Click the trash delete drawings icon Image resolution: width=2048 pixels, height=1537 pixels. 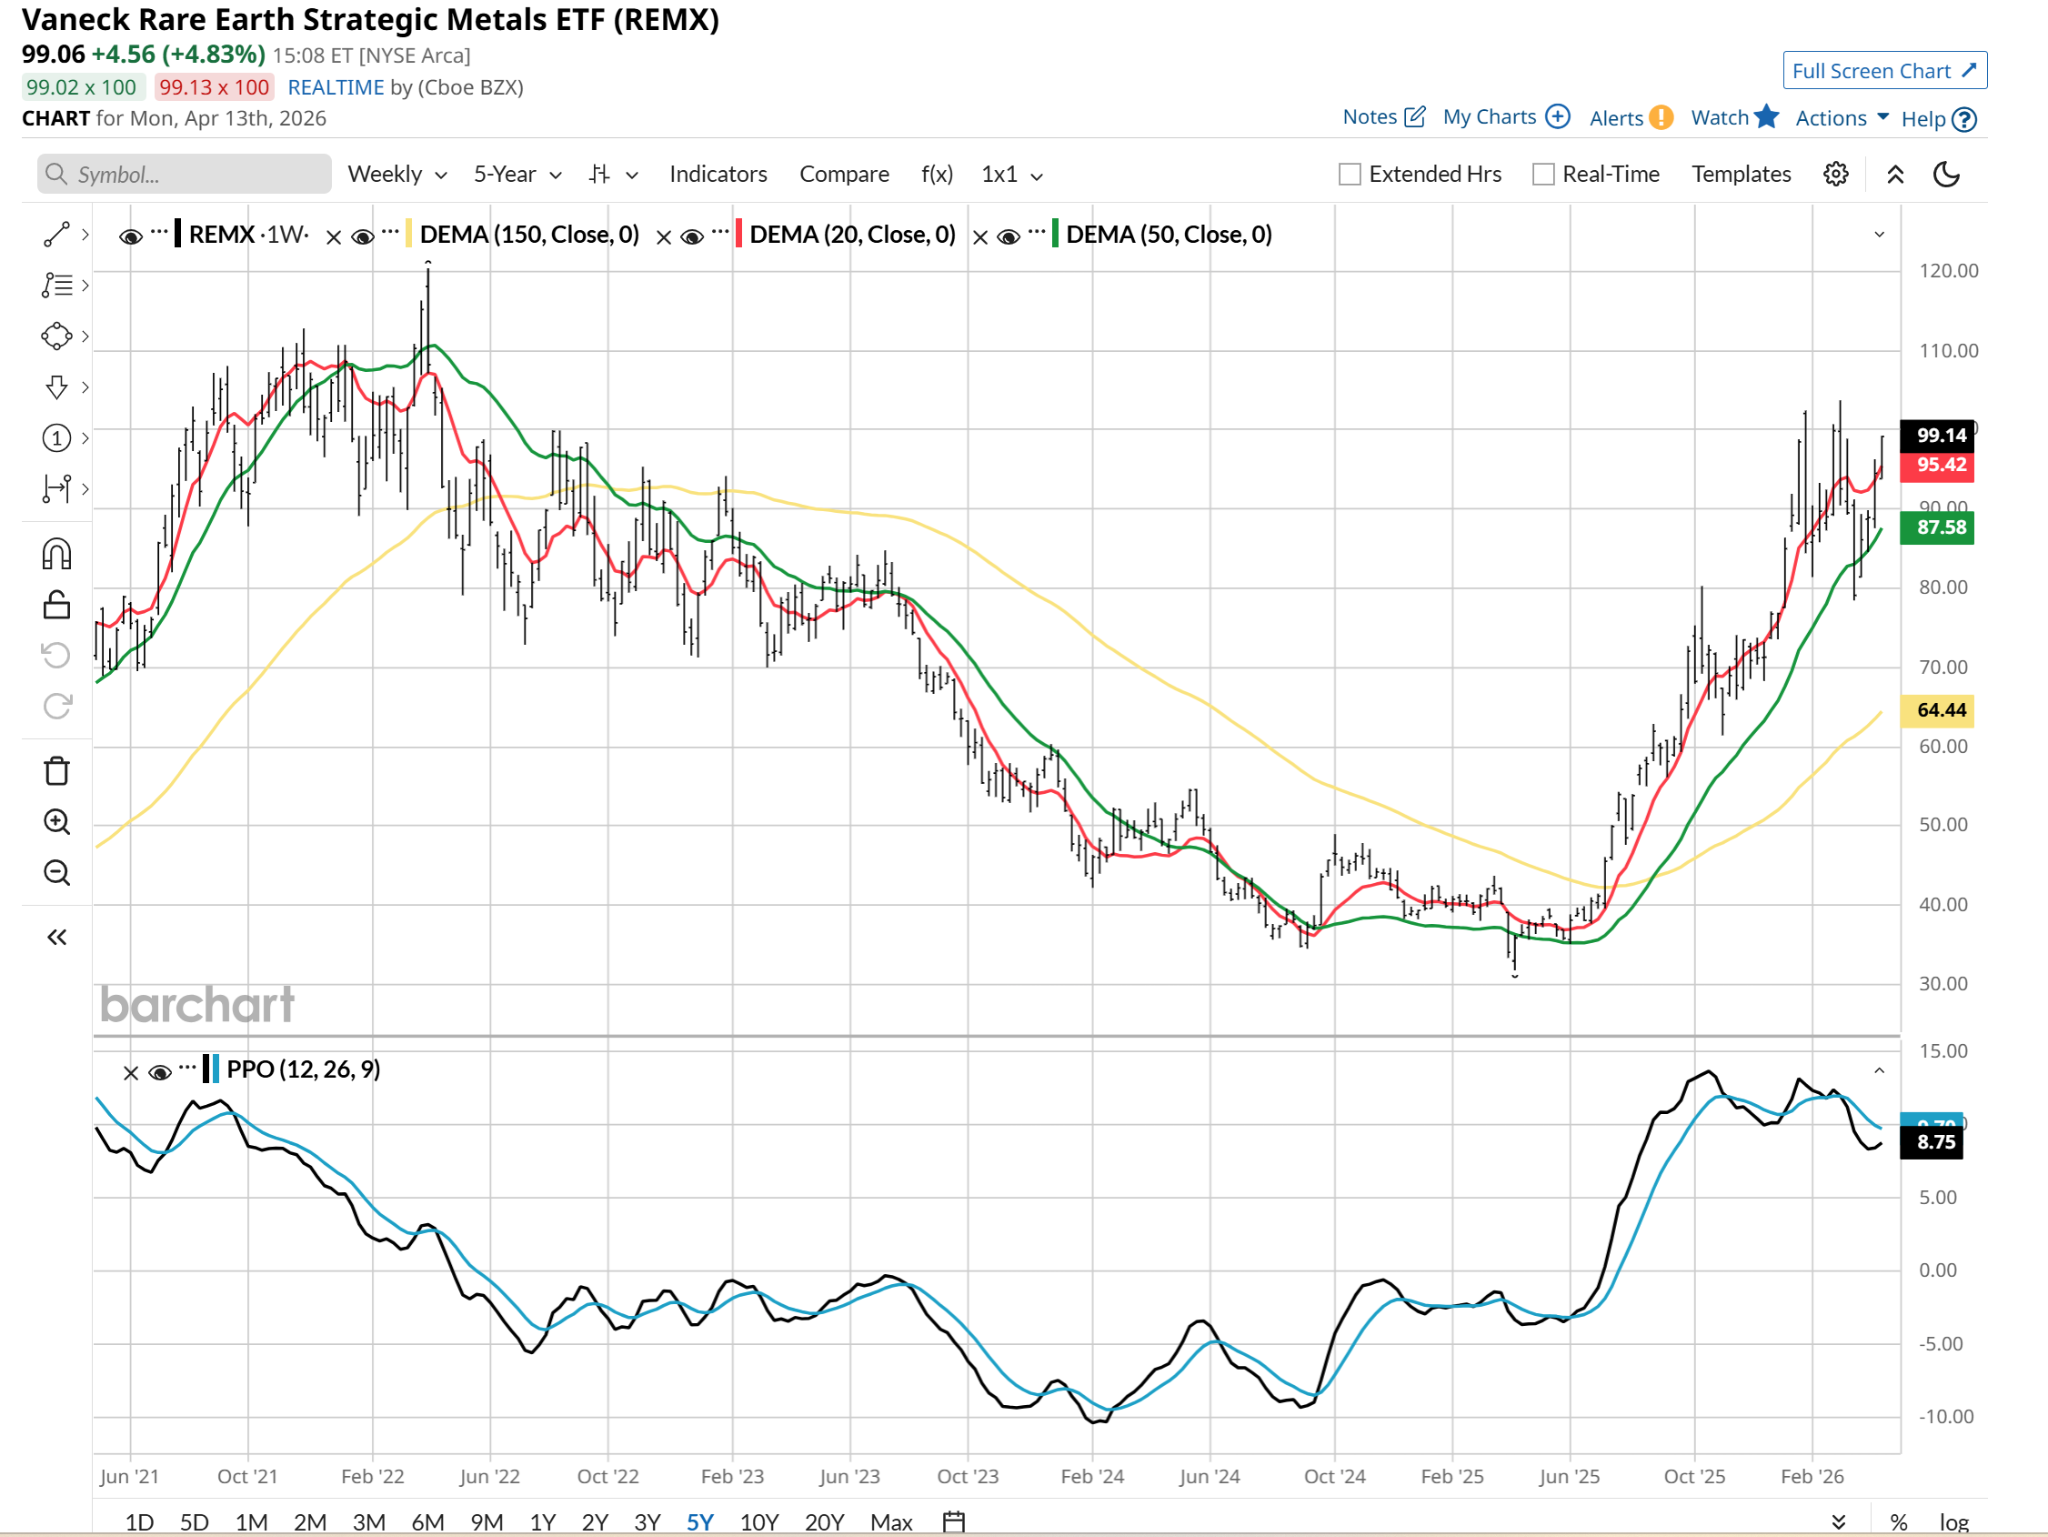pyautogui.click(x=57, y=771)
